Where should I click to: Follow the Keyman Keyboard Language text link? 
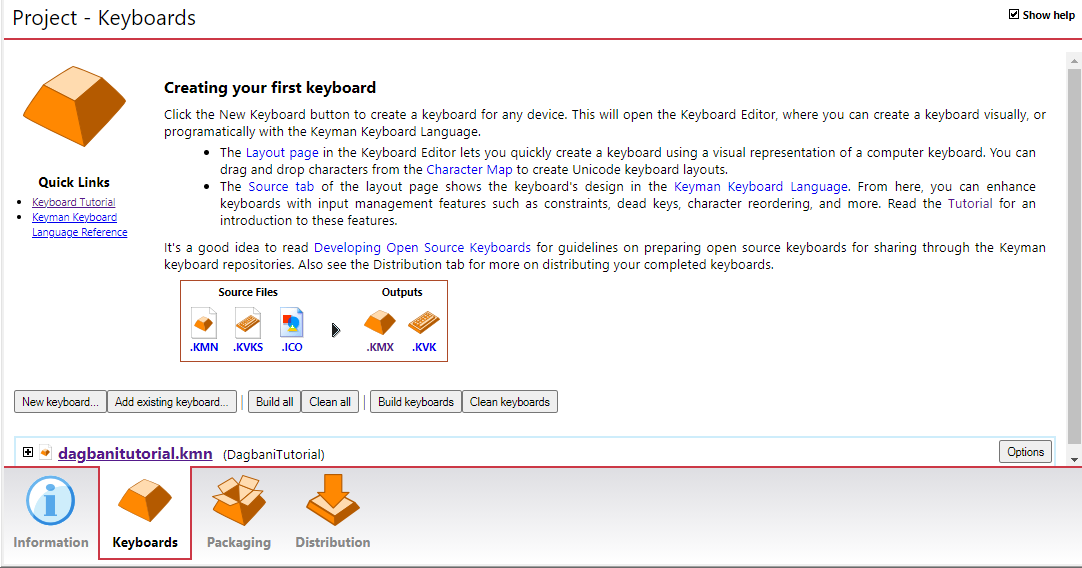click(x=760, y=186)
